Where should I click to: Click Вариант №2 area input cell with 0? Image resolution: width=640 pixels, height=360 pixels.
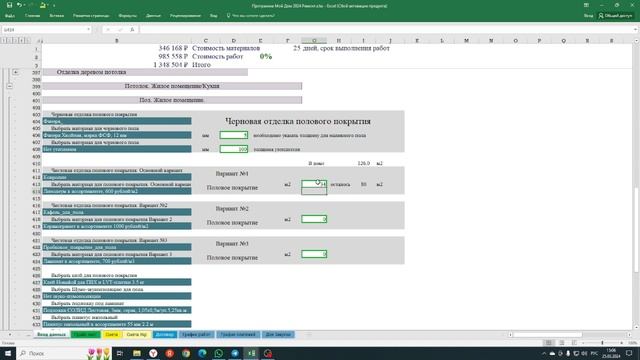[x=314, y=219]
